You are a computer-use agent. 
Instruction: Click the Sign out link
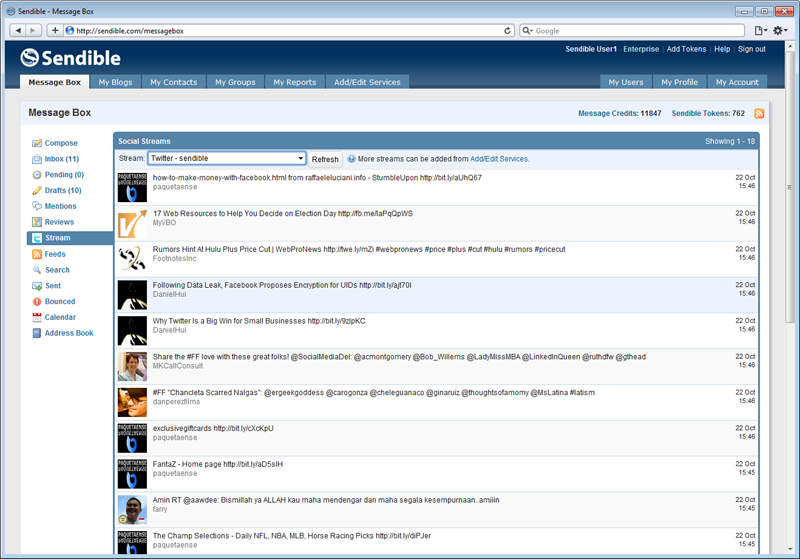coord(752,49)
